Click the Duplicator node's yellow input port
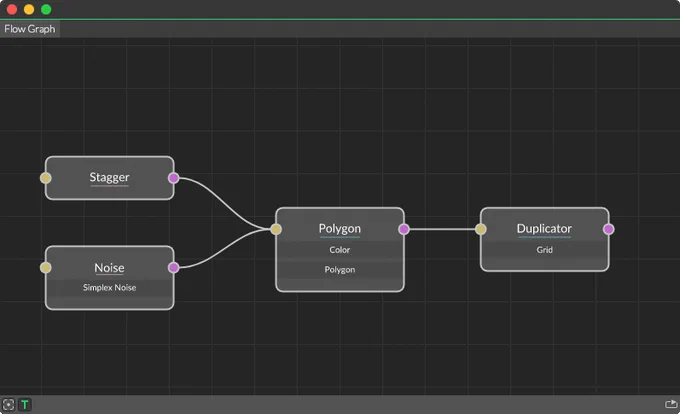Screen dimensions: 680x414 coord(481,229)
